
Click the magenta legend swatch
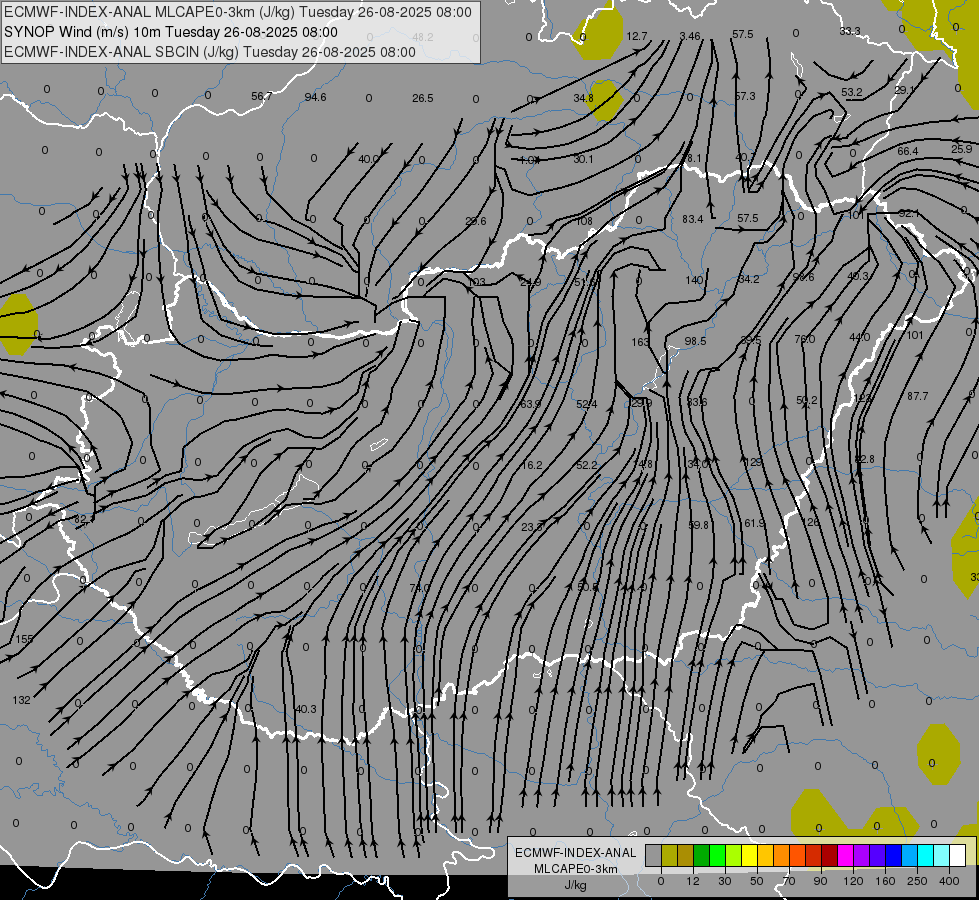846,855
